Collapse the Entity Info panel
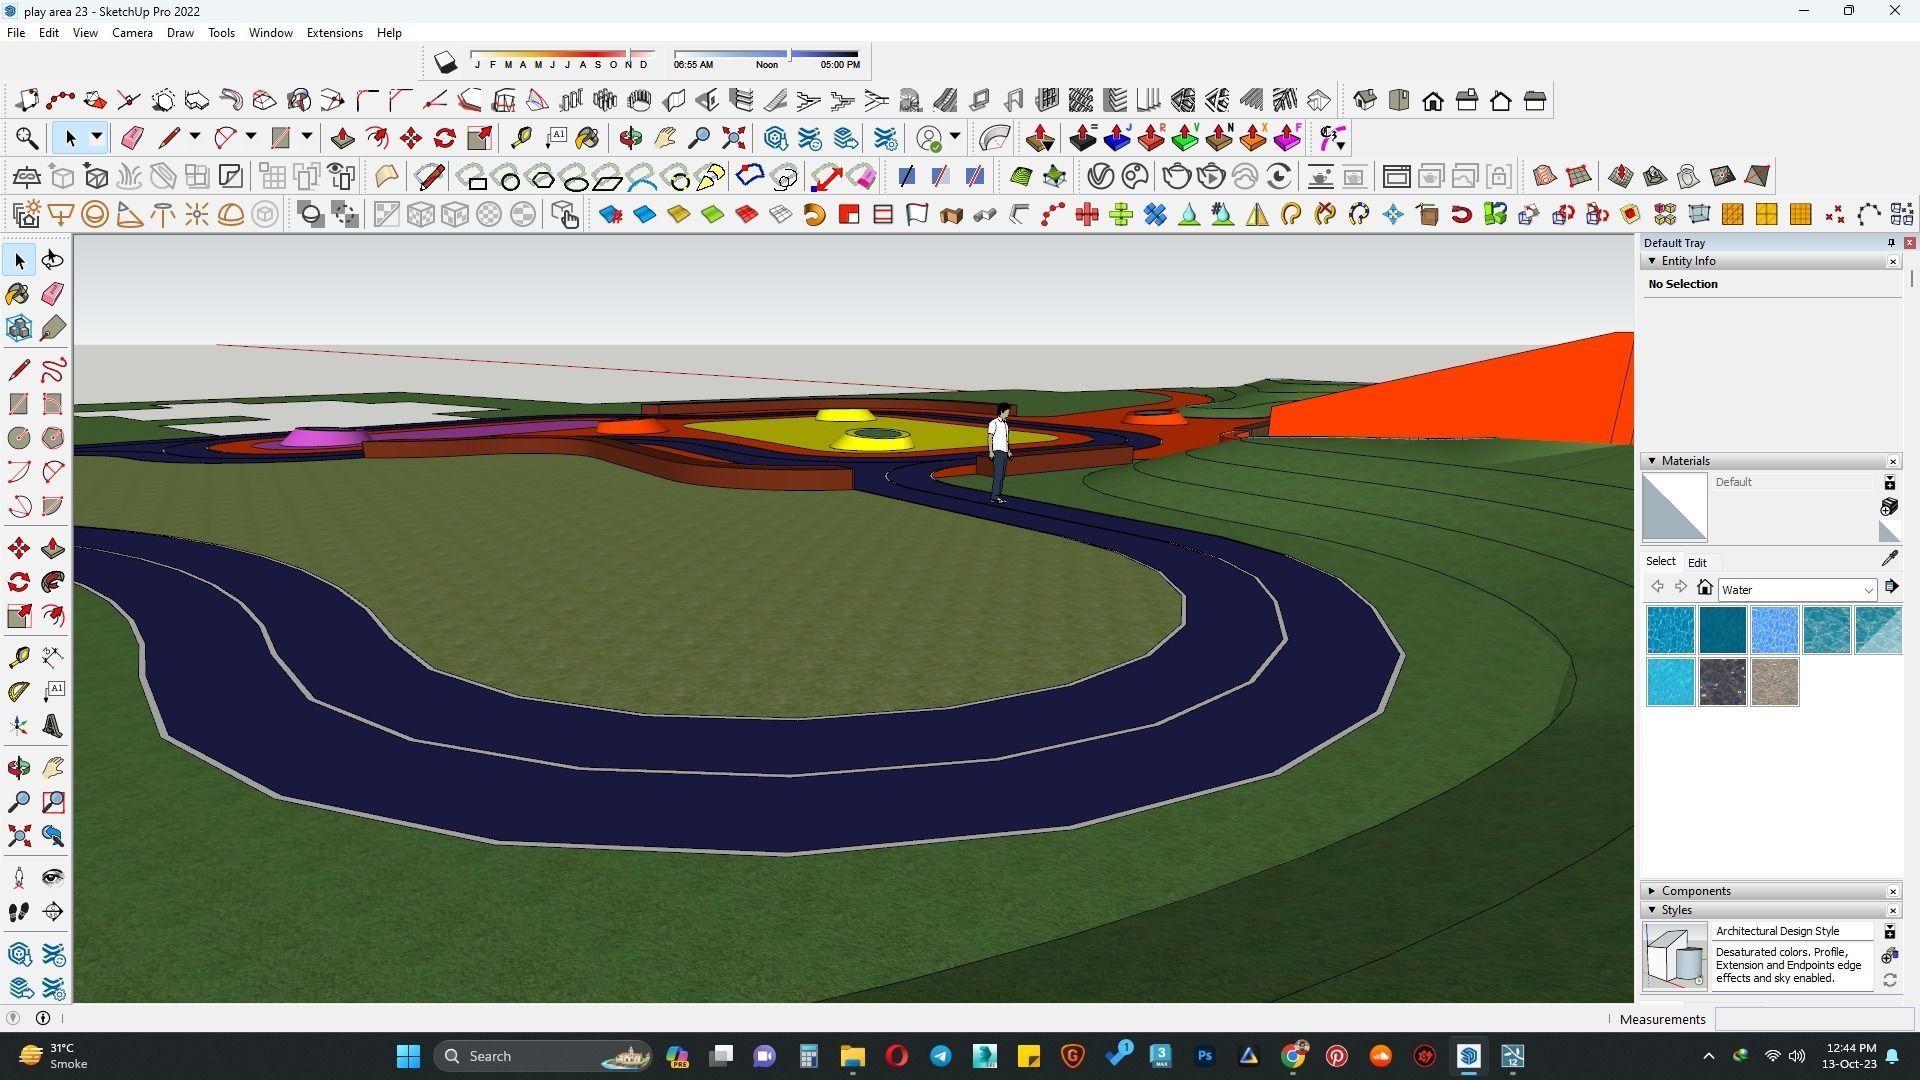The width and height of the screenshot is (1920, 1080). tap(1652, 261)
